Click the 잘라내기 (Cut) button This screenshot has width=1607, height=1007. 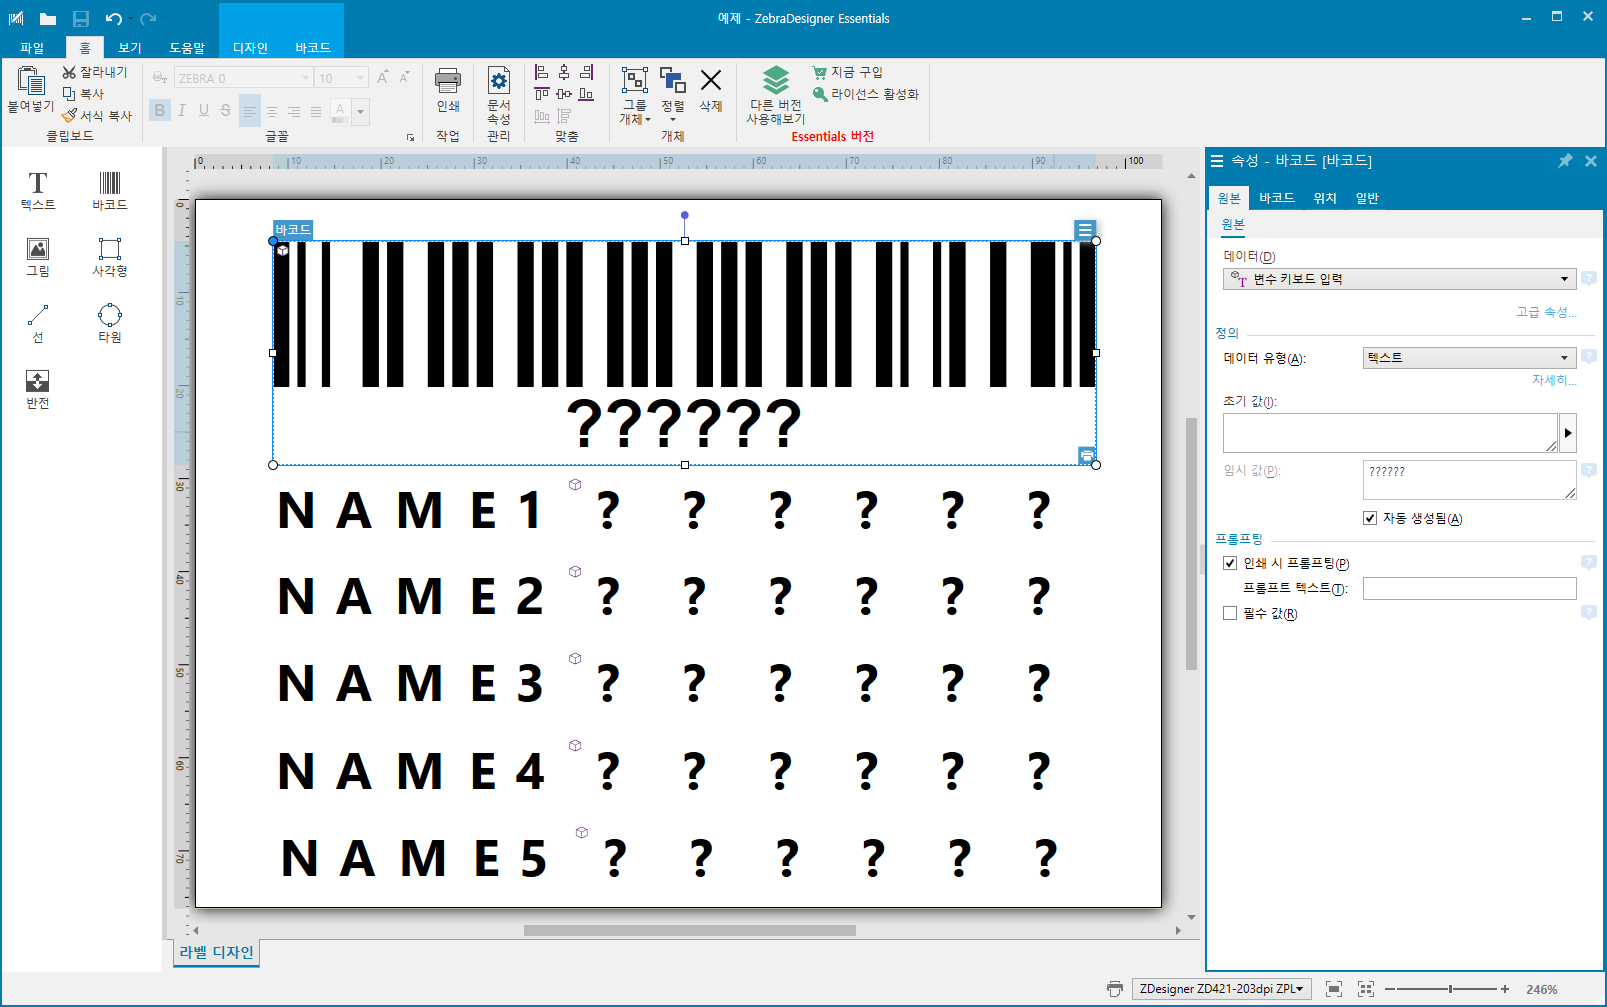coord(95,72)
